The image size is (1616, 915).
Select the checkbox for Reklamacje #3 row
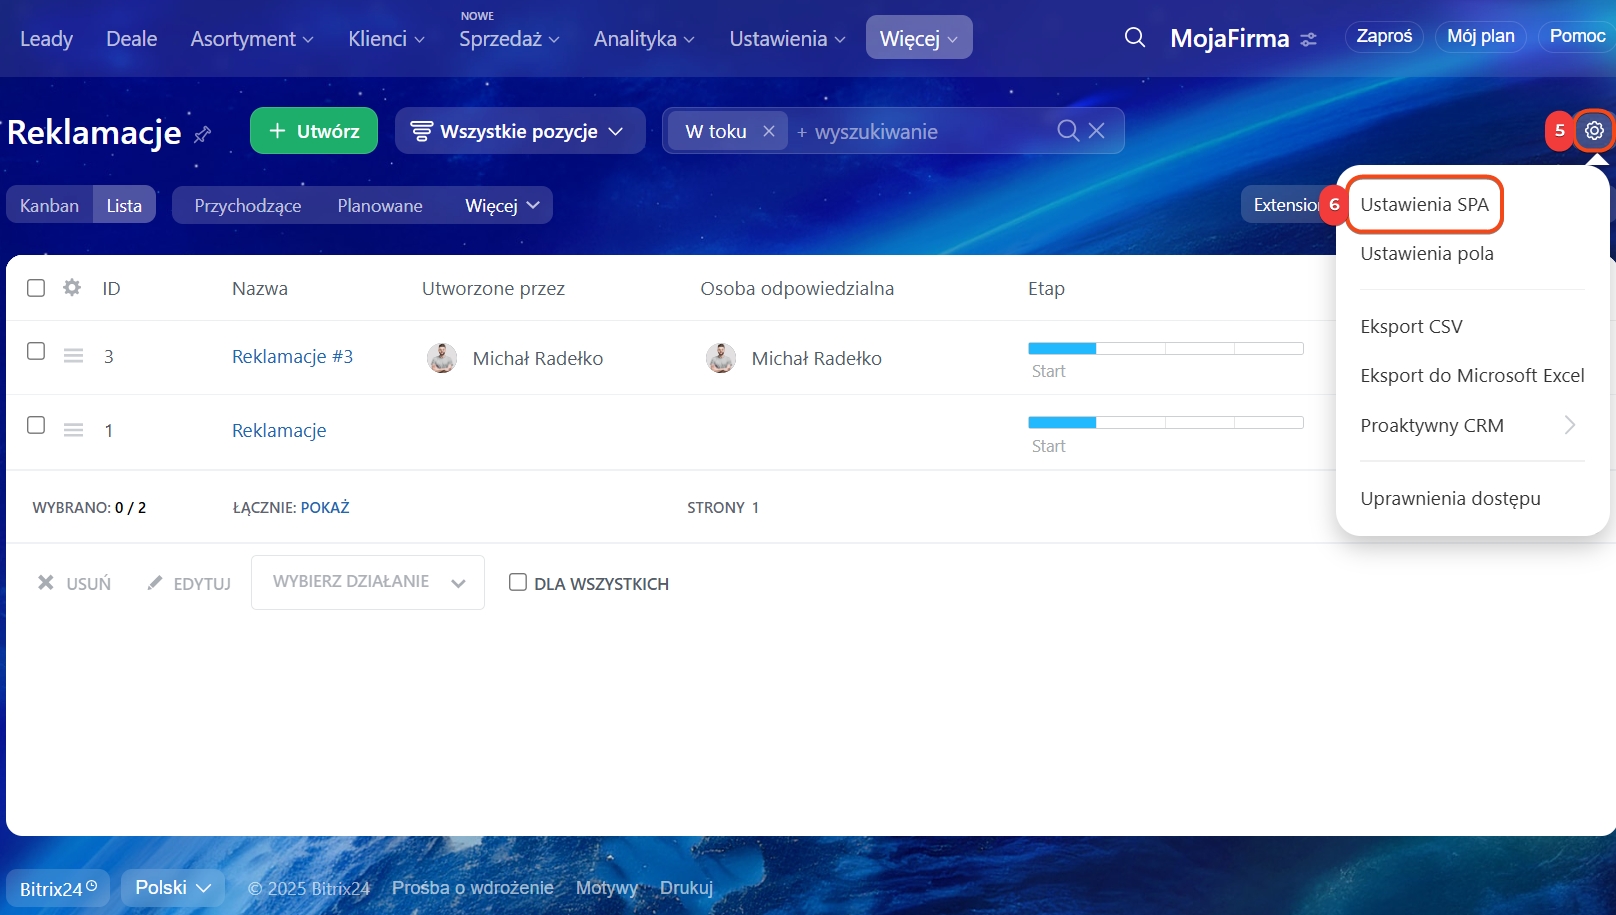coord(36,351)
